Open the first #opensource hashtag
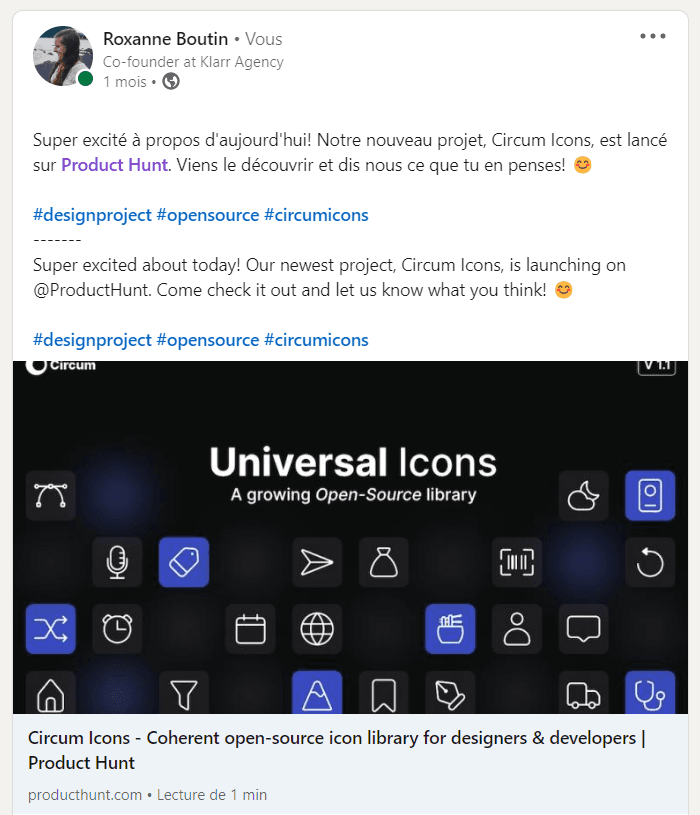 pos(208,215)
